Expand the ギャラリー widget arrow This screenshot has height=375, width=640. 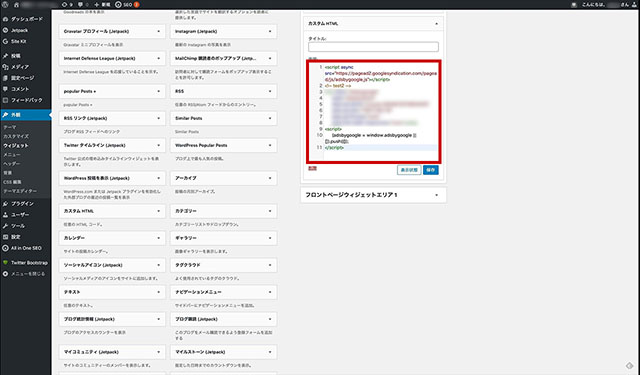point(270,238)
